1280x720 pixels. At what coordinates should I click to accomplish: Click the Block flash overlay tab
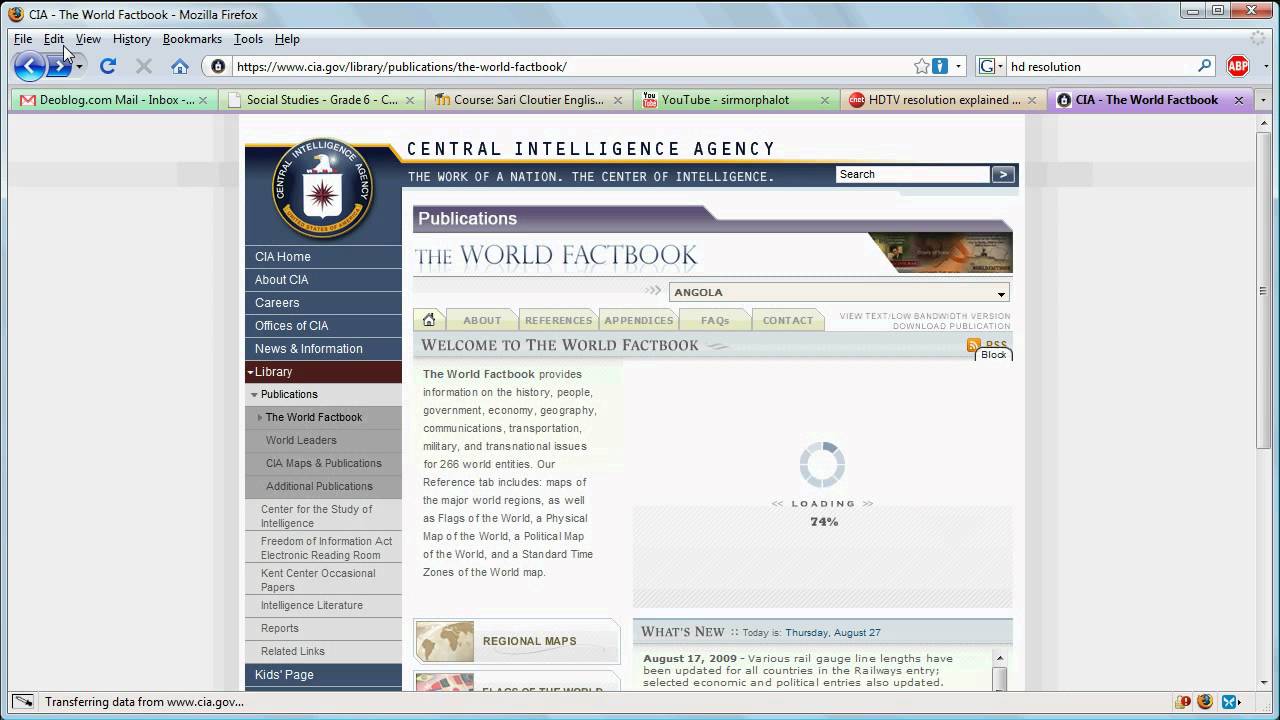pos(994,355)
